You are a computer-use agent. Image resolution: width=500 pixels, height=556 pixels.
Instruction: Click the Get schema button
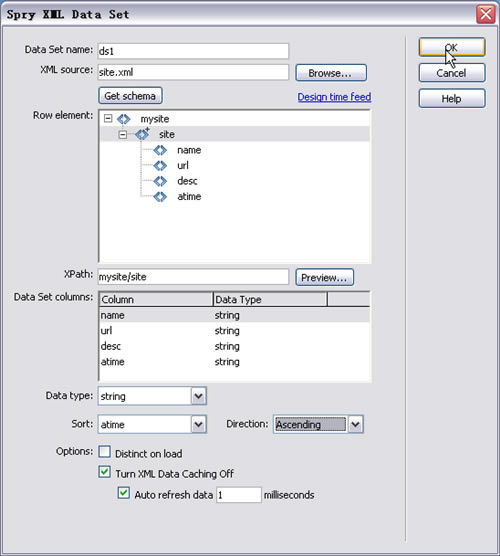(x=130, y=96)
